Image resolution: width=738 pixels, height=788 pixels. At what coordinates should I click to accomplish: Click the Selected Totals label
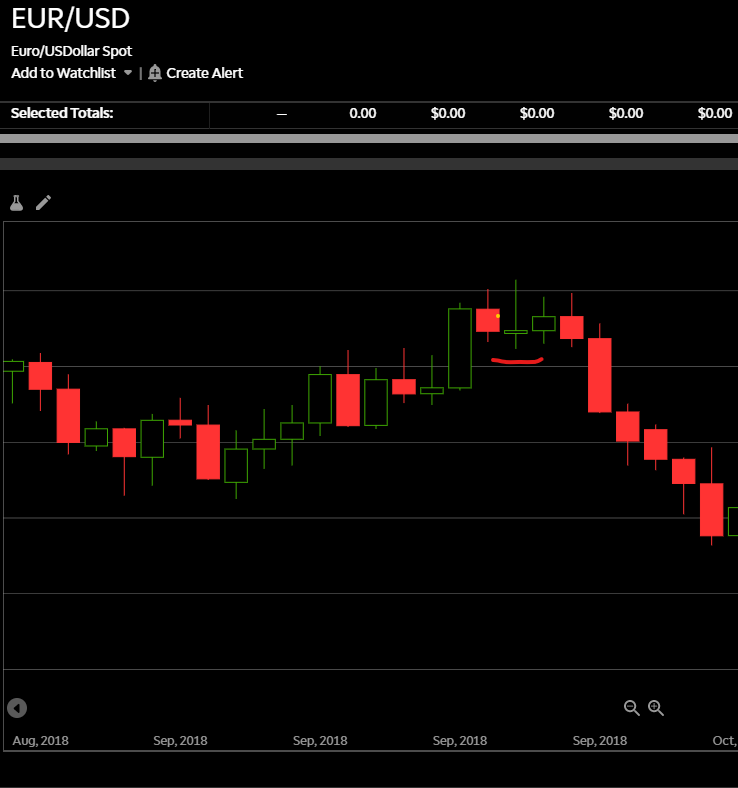point(62,113)
